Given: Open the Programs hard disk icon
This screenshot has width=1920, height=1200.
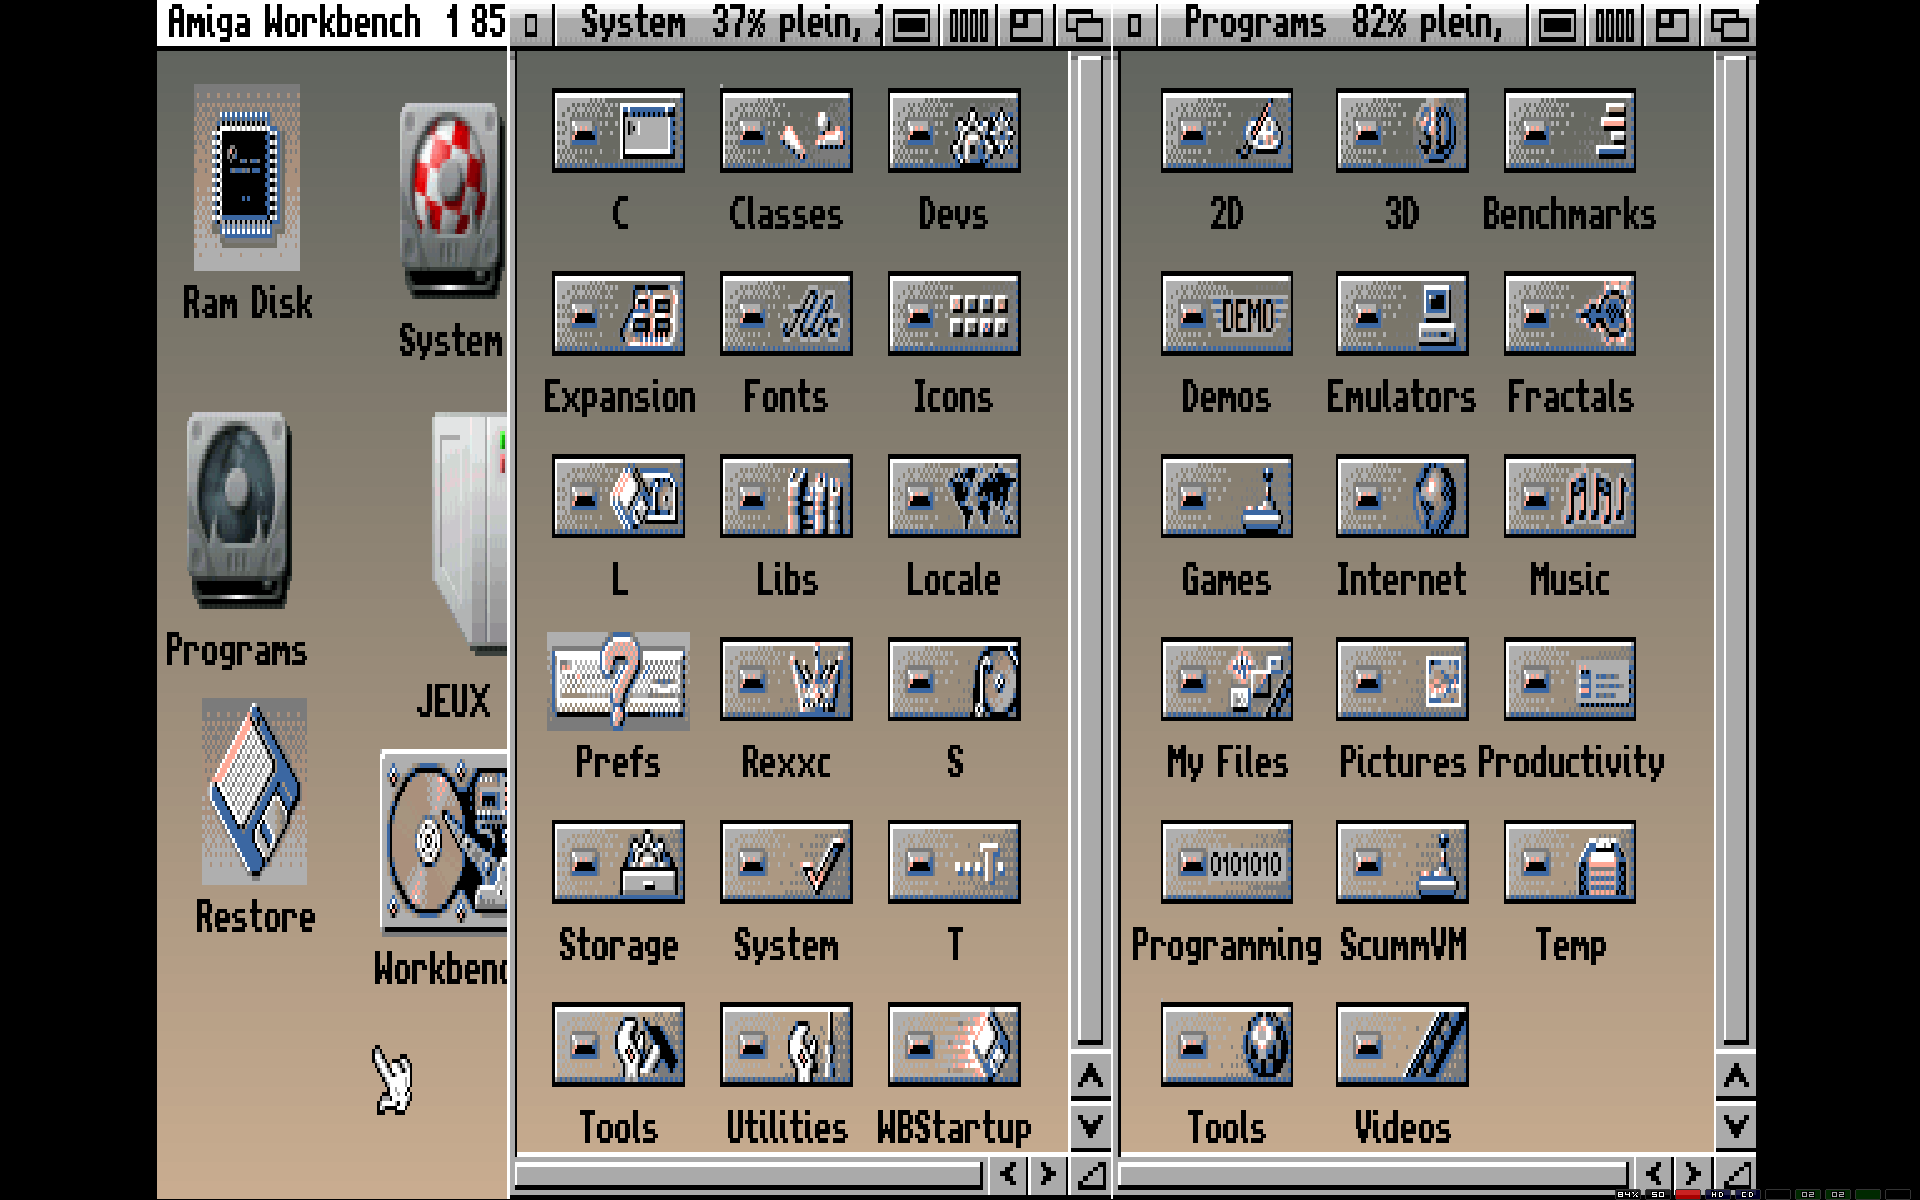Looking at the screenshot, I should coord(237,510).
